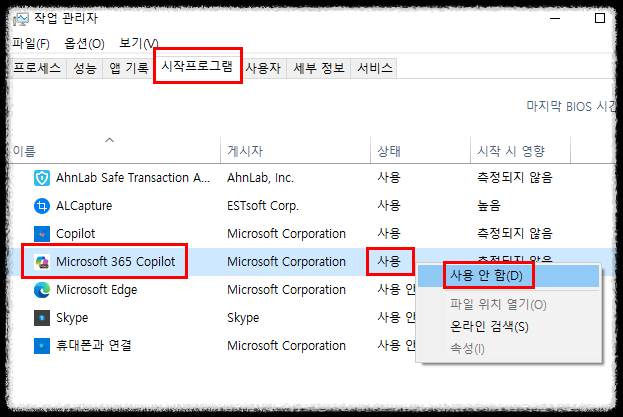Click Skype publisher cell
This screenshot has width=623, height=417.
tap(243, 318)
